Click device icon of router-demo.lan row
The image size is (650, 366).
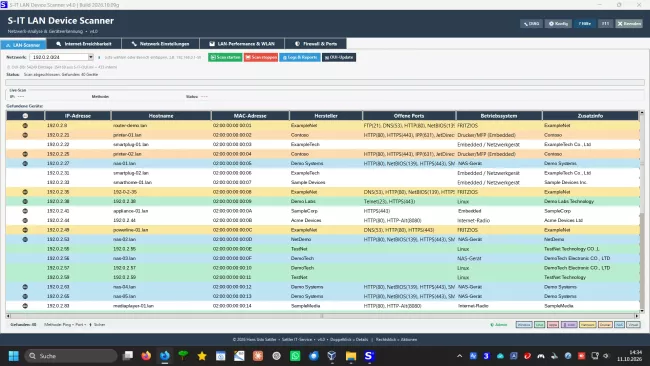click(25, 125)
